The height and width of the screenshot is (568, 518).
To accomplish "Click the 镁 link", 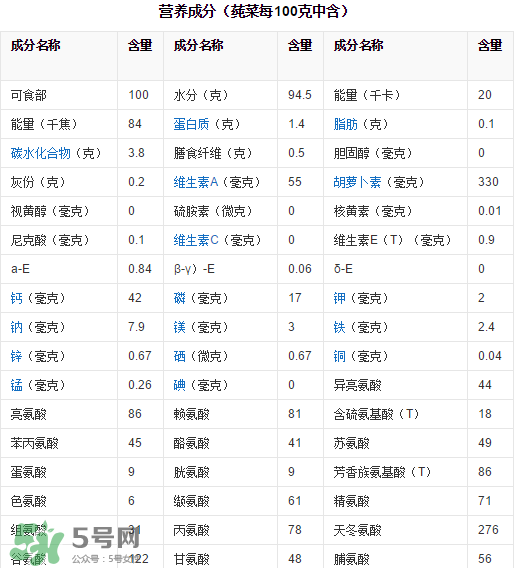I will pyautogui.click(x=179, y=327).
